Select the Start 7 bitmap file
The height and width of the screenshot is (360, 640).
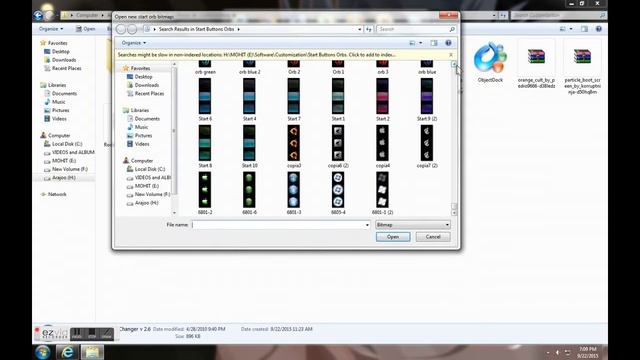click(x=293, y=96)
